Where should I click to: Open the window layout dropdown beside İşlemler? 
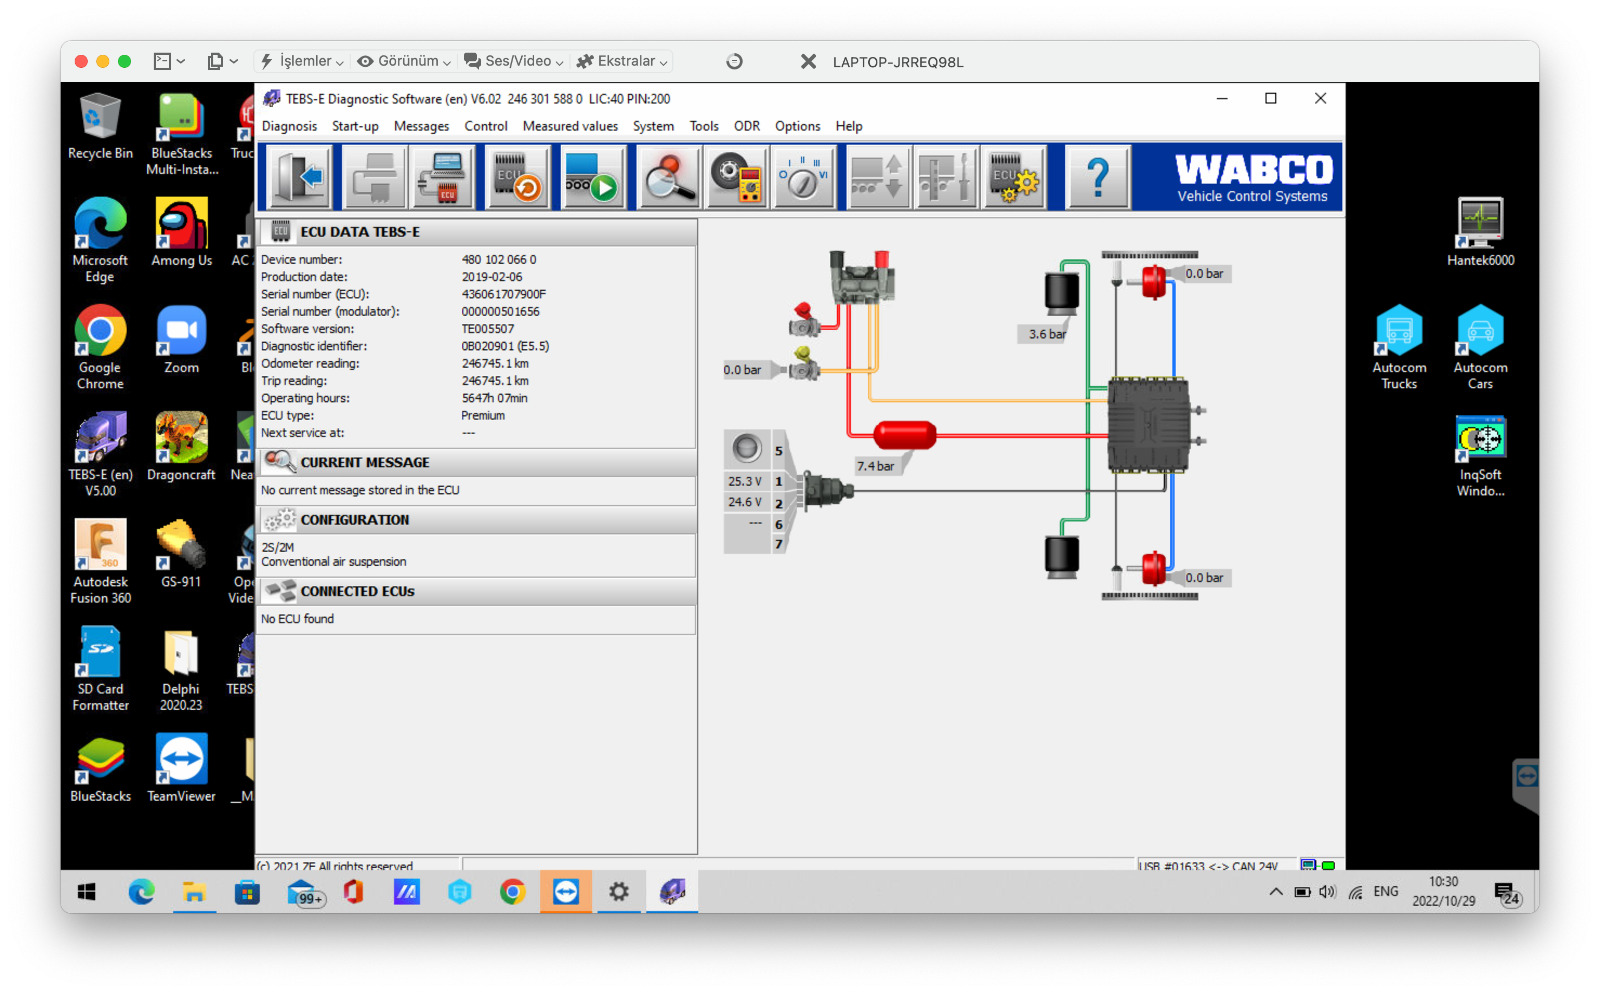pyautogui.click(x=169, y=61)
